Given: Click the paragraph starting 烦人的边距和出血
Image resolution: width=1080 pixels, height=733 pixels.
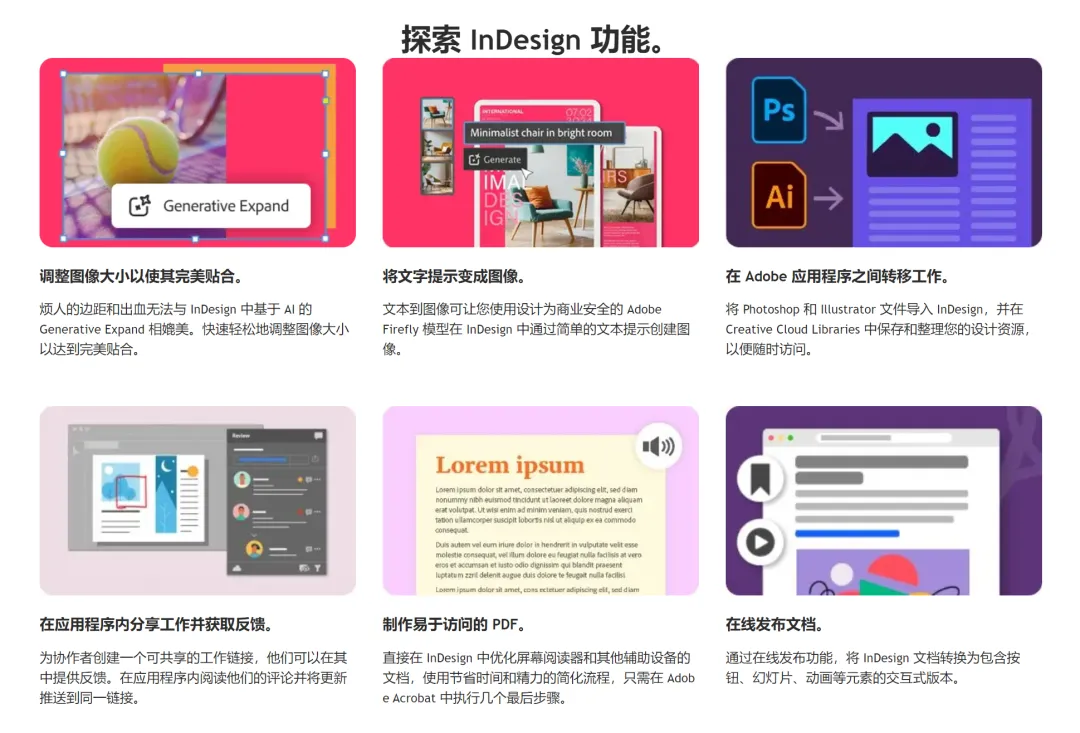Looking at the screenshot, I should pyautogui.click(x=194, y=329).
